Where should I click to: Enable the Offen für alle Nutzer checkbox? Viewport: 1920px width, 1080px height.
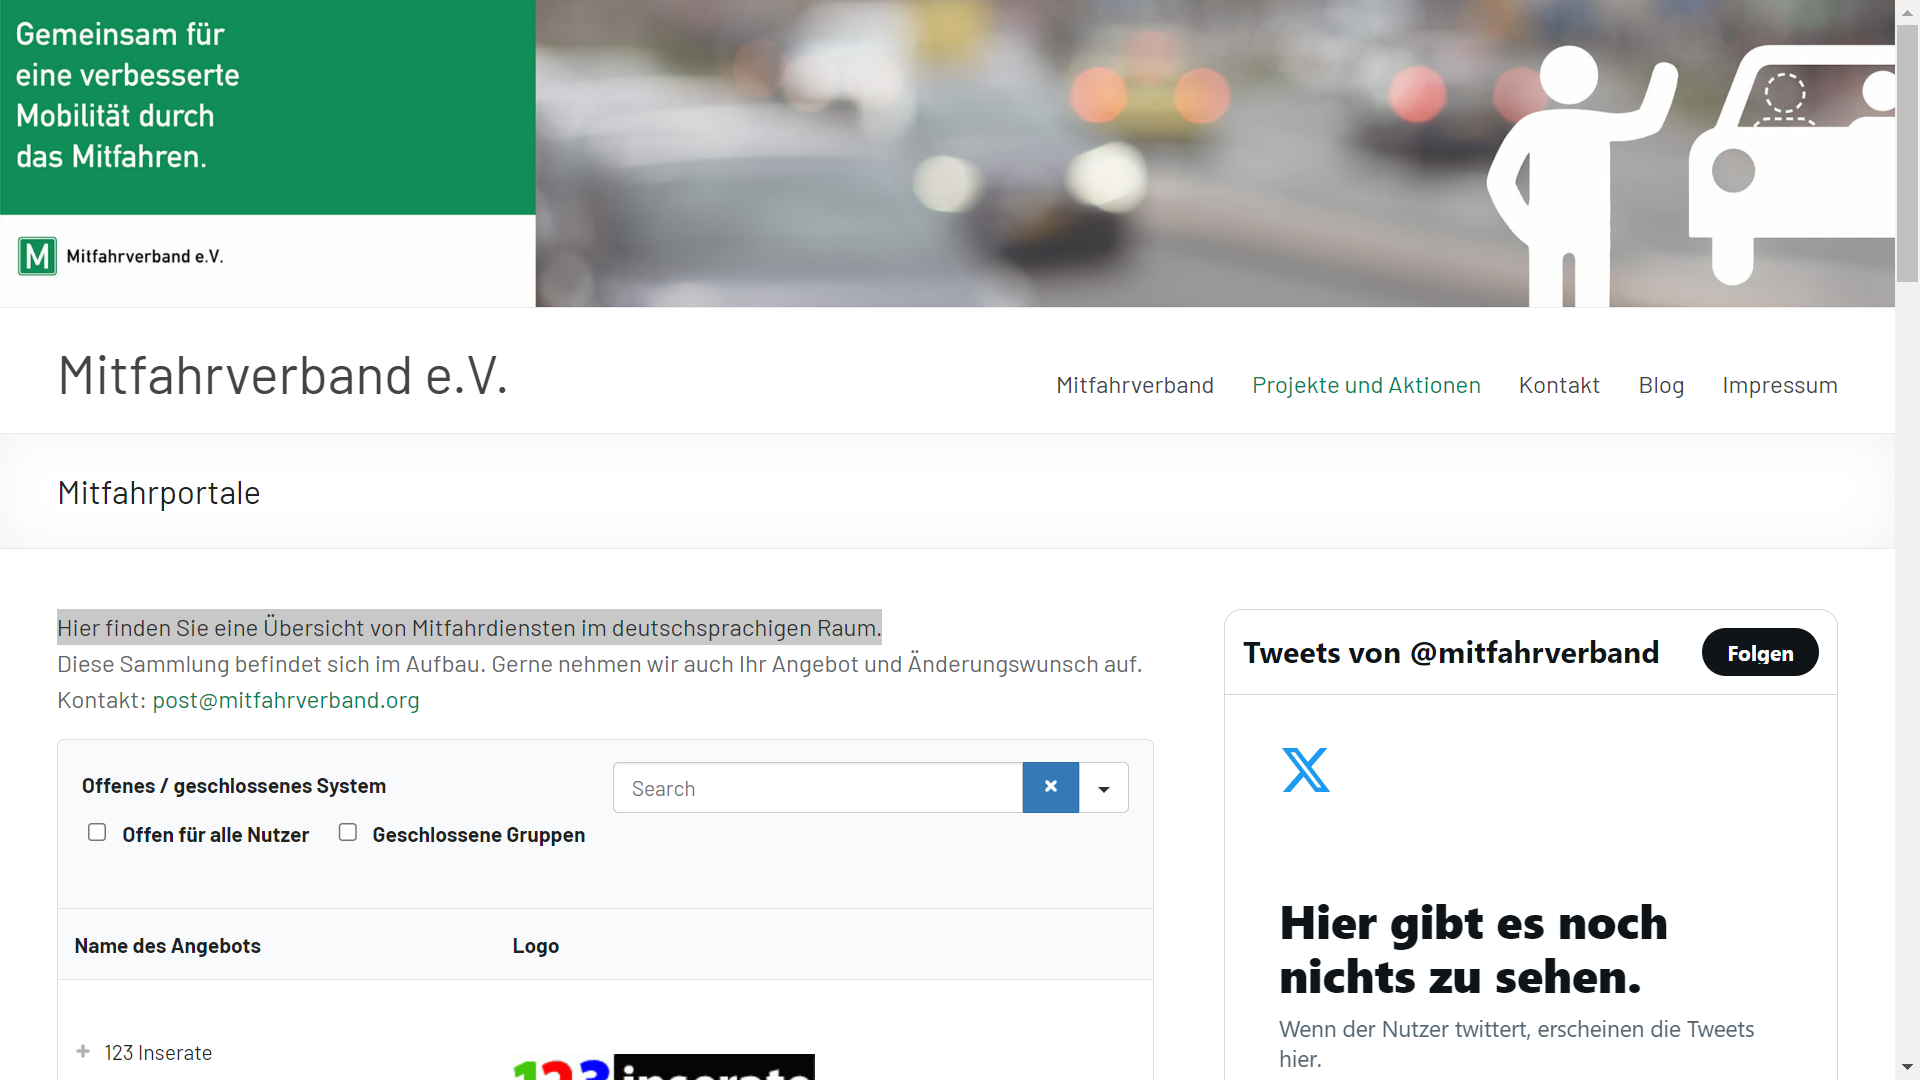tap(97, 832)
